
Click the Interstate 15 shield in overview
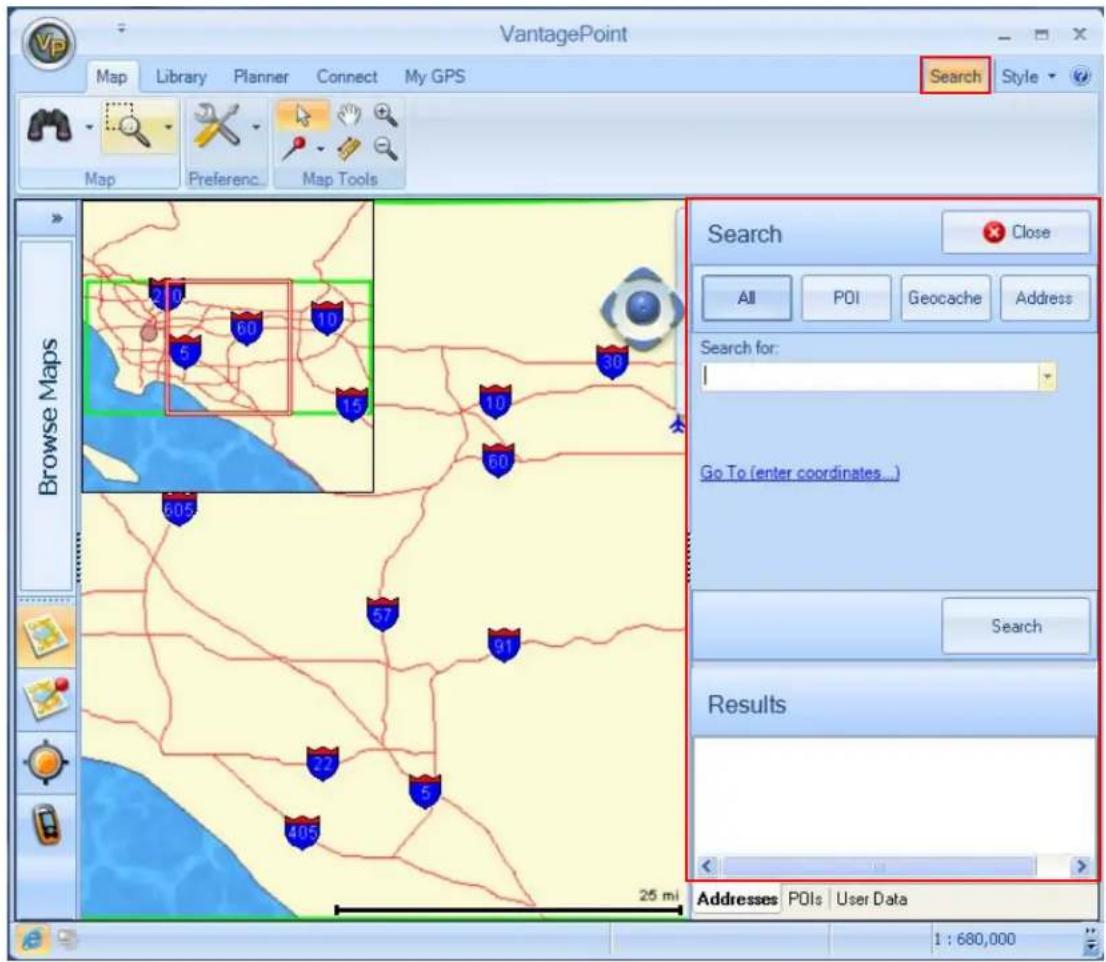[352, 404]
